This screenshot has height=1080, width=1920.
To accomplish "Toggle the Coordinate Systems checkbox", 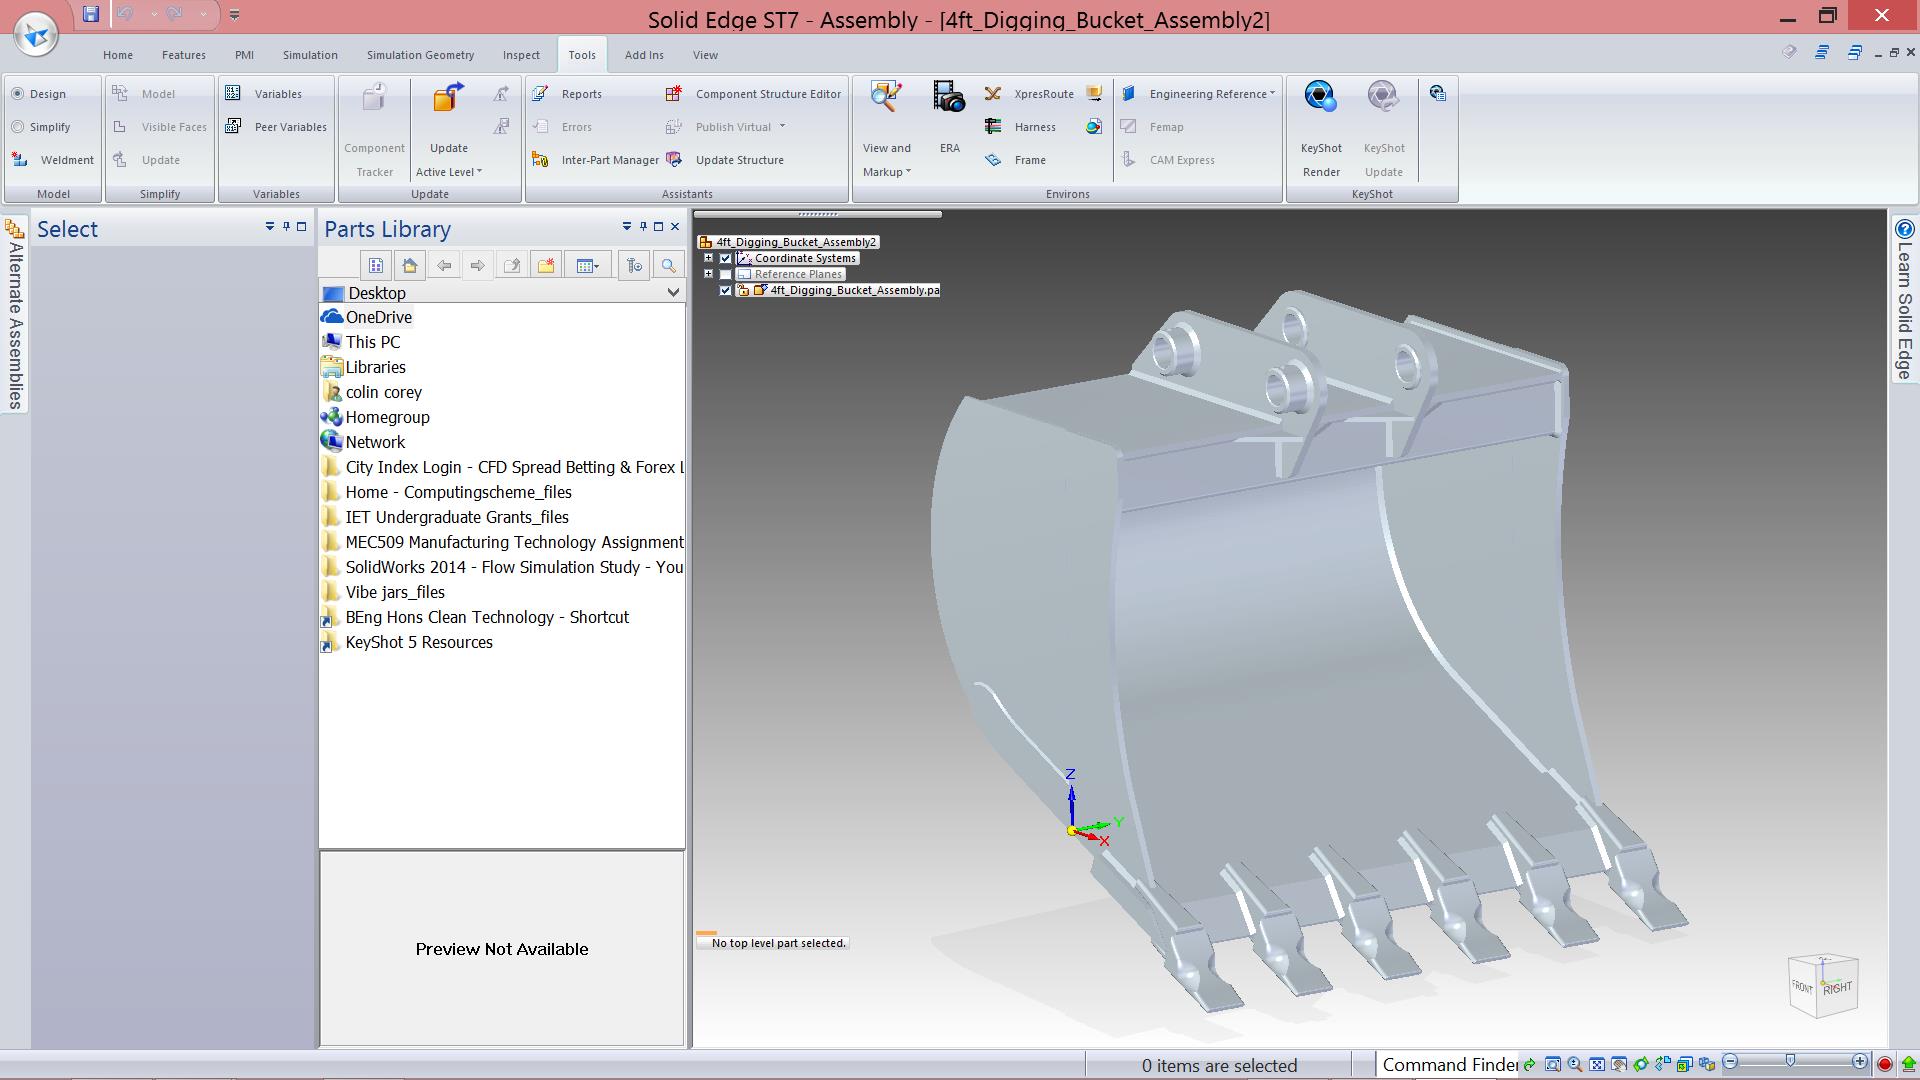I will pyautogui.click(x=726, y=258).
